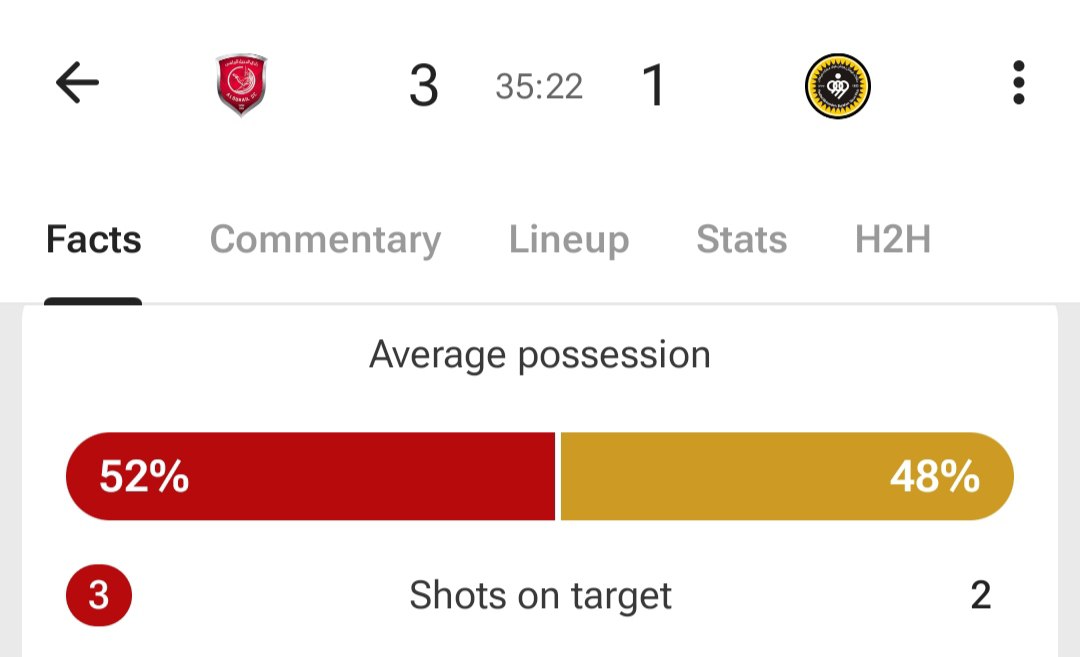
Task: Open the Stats tab
Action: coord(742,240)
